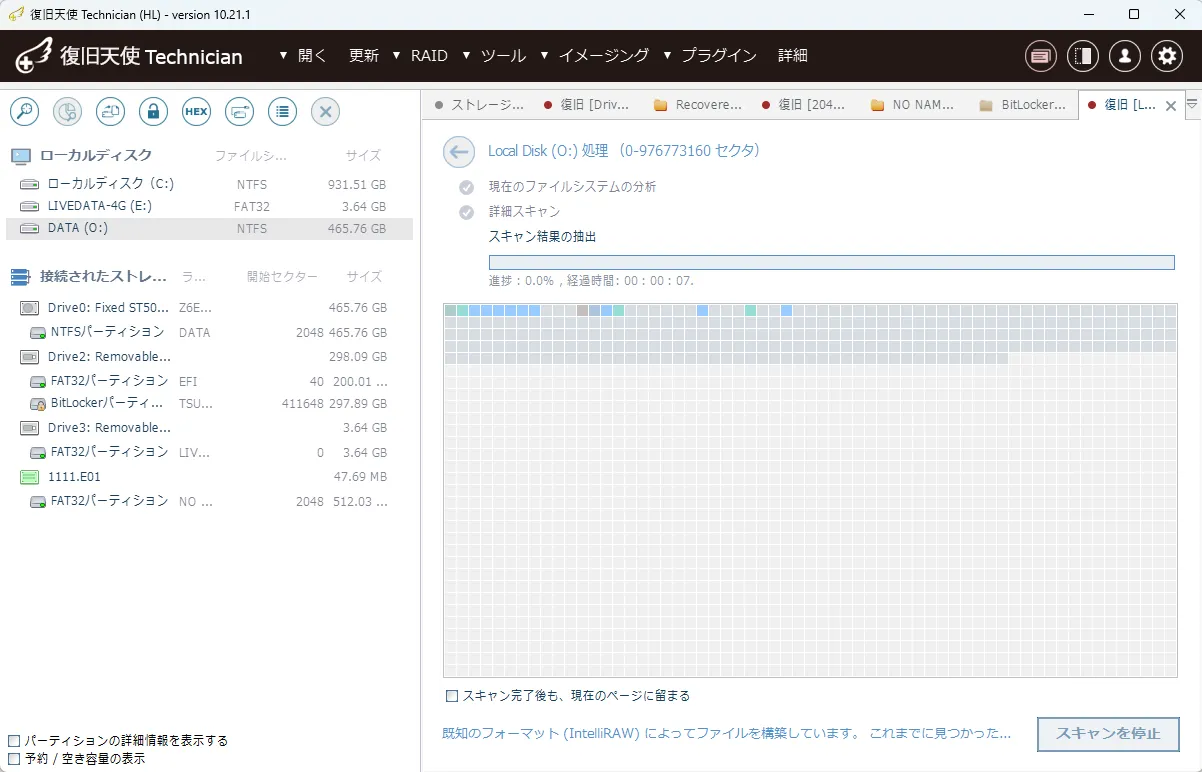The height and width of the screenshot is (772, 1202).
Task: Click the 復旧天使 Technician logo
Action: (129, 56)
